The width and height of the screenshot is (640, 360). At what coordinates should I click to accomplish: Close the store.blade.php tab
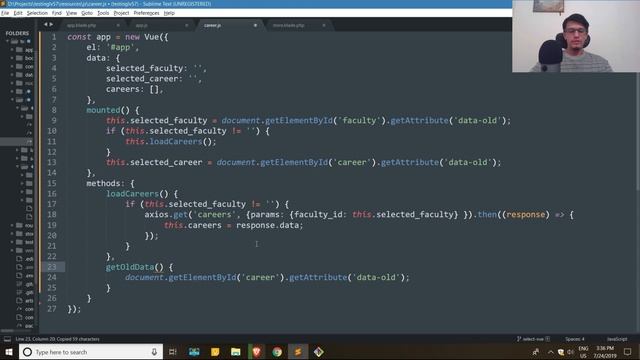tap(324, 25)
